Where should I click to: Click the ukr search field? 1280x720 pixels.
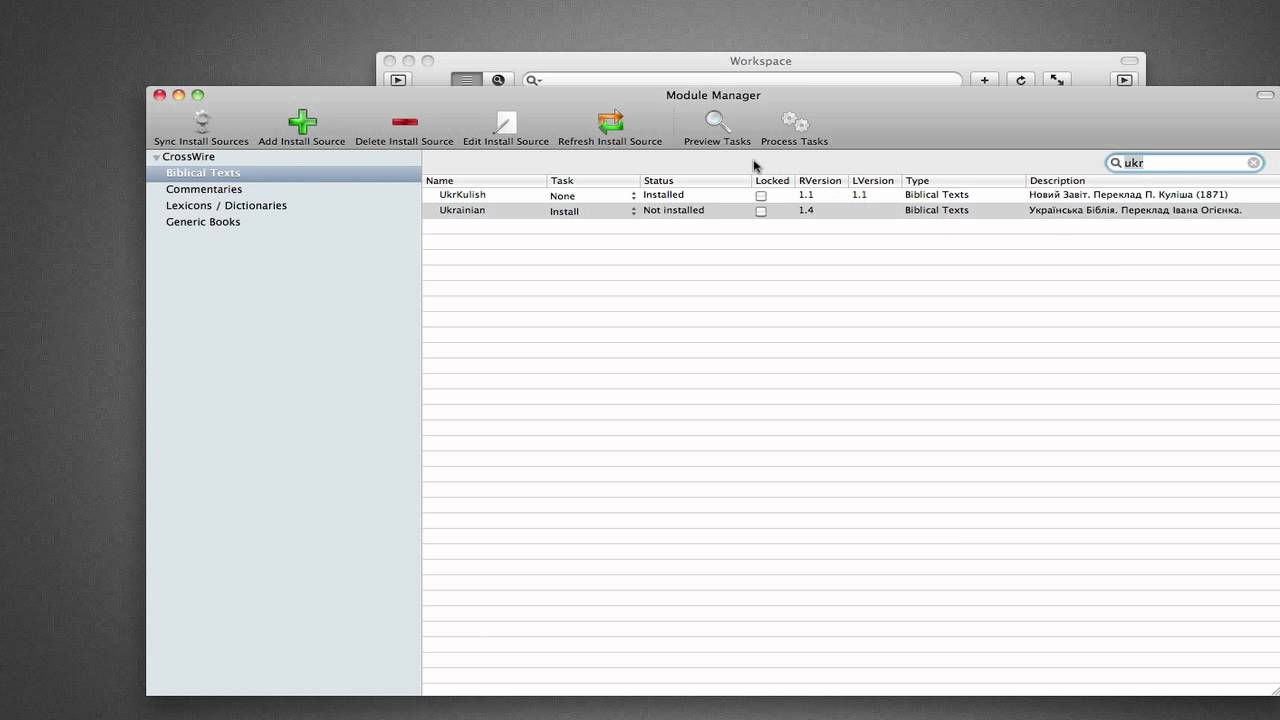coord(1184,163)
